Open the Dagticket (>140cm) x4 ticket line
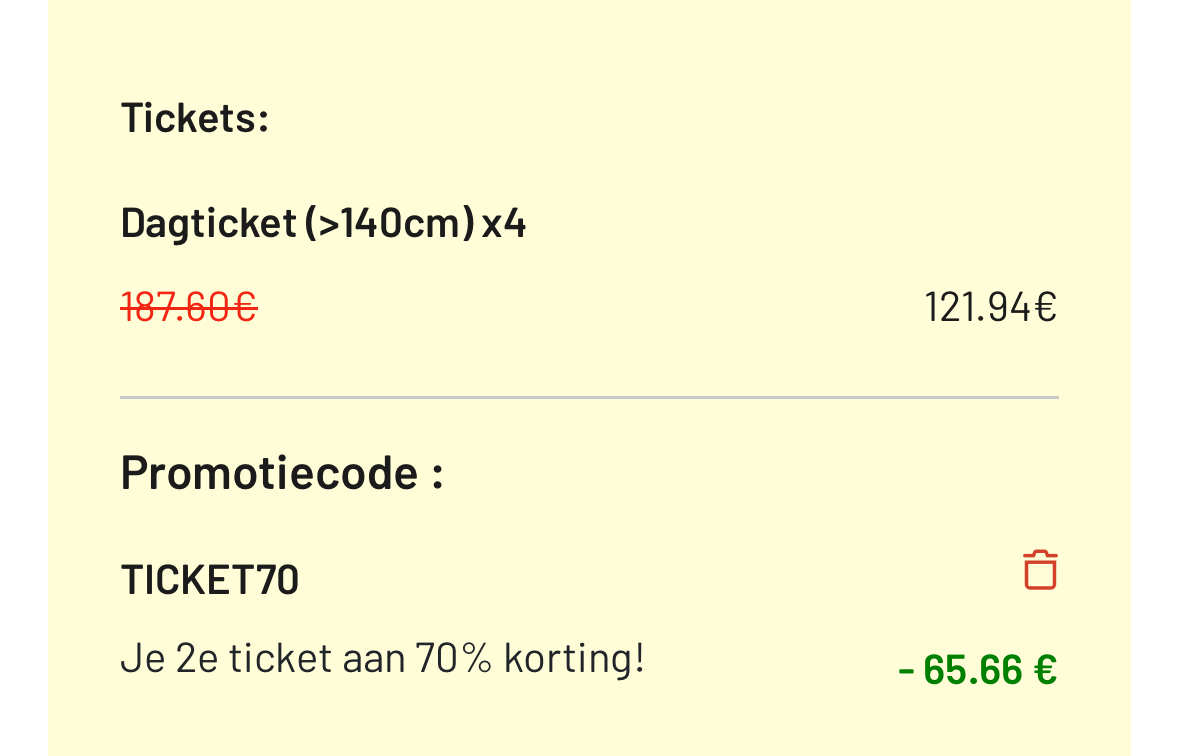The height and width of the screenshot is (756, 1179). [322, 222]
